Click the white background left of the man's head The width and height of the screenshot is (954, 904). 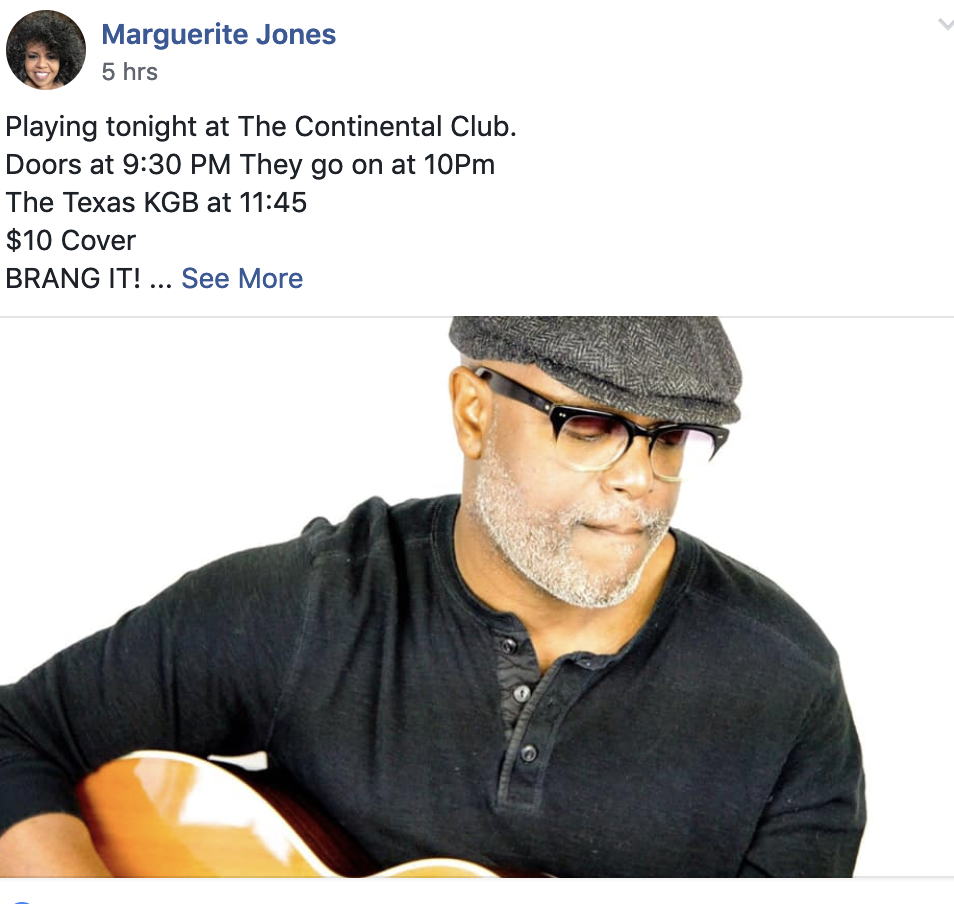(x=225, y=426)
